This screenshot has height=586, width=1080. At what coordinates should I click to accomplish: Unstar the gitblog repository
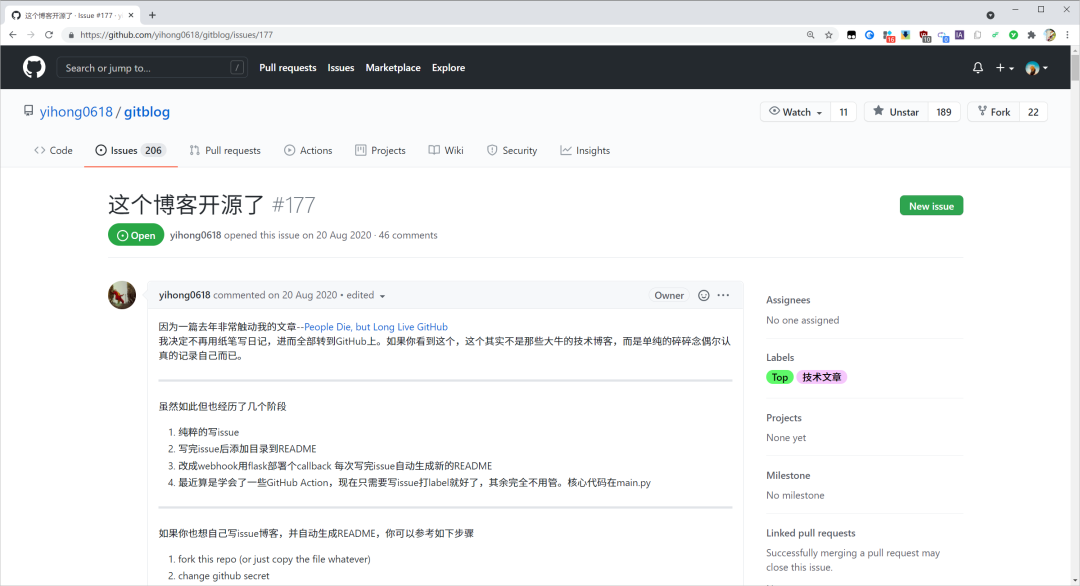(x=895, y=111)
